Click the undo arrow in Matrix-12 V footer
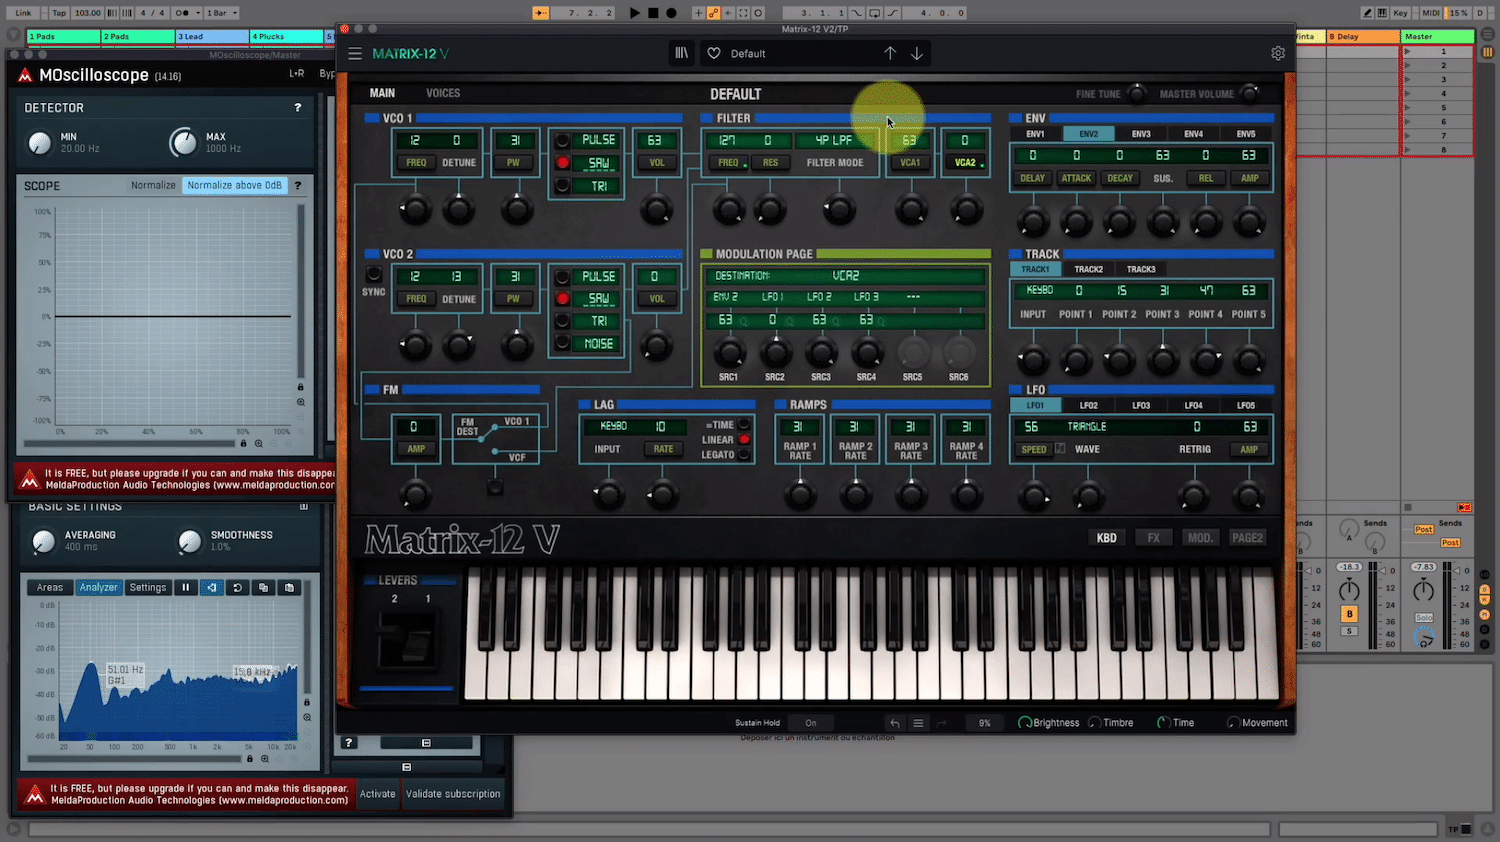Screen dimensions: 1500x842 895,723
